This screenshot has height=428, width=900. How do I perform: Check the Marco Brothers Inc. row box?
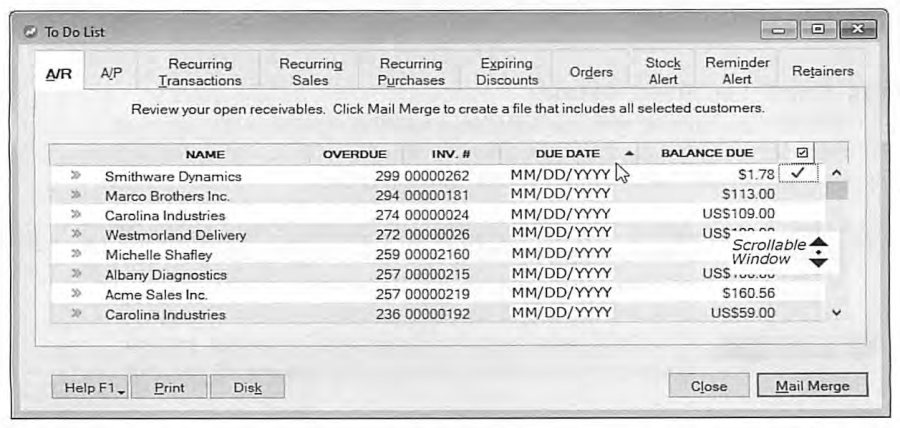click(x=798, y=194)
